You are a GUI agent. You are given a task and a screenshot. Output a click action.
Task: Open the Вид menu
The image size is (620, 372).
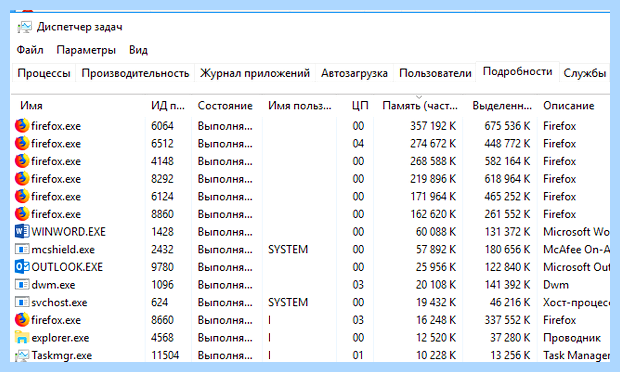pyautogui.click(x=138, y=50)
